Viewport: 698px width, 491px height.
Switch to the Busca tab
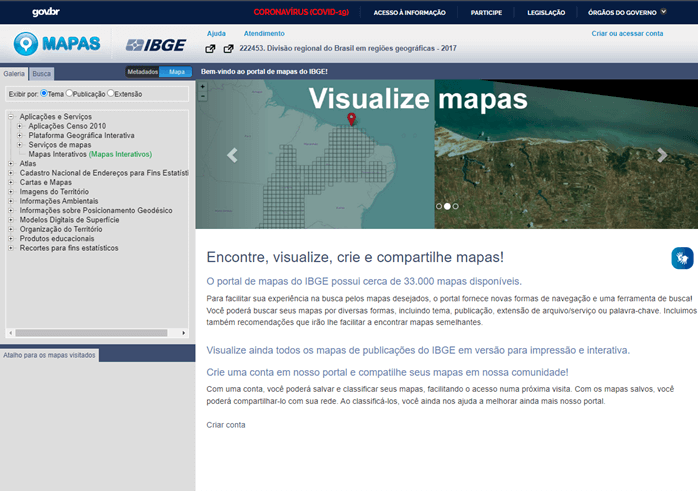[42, 74]
